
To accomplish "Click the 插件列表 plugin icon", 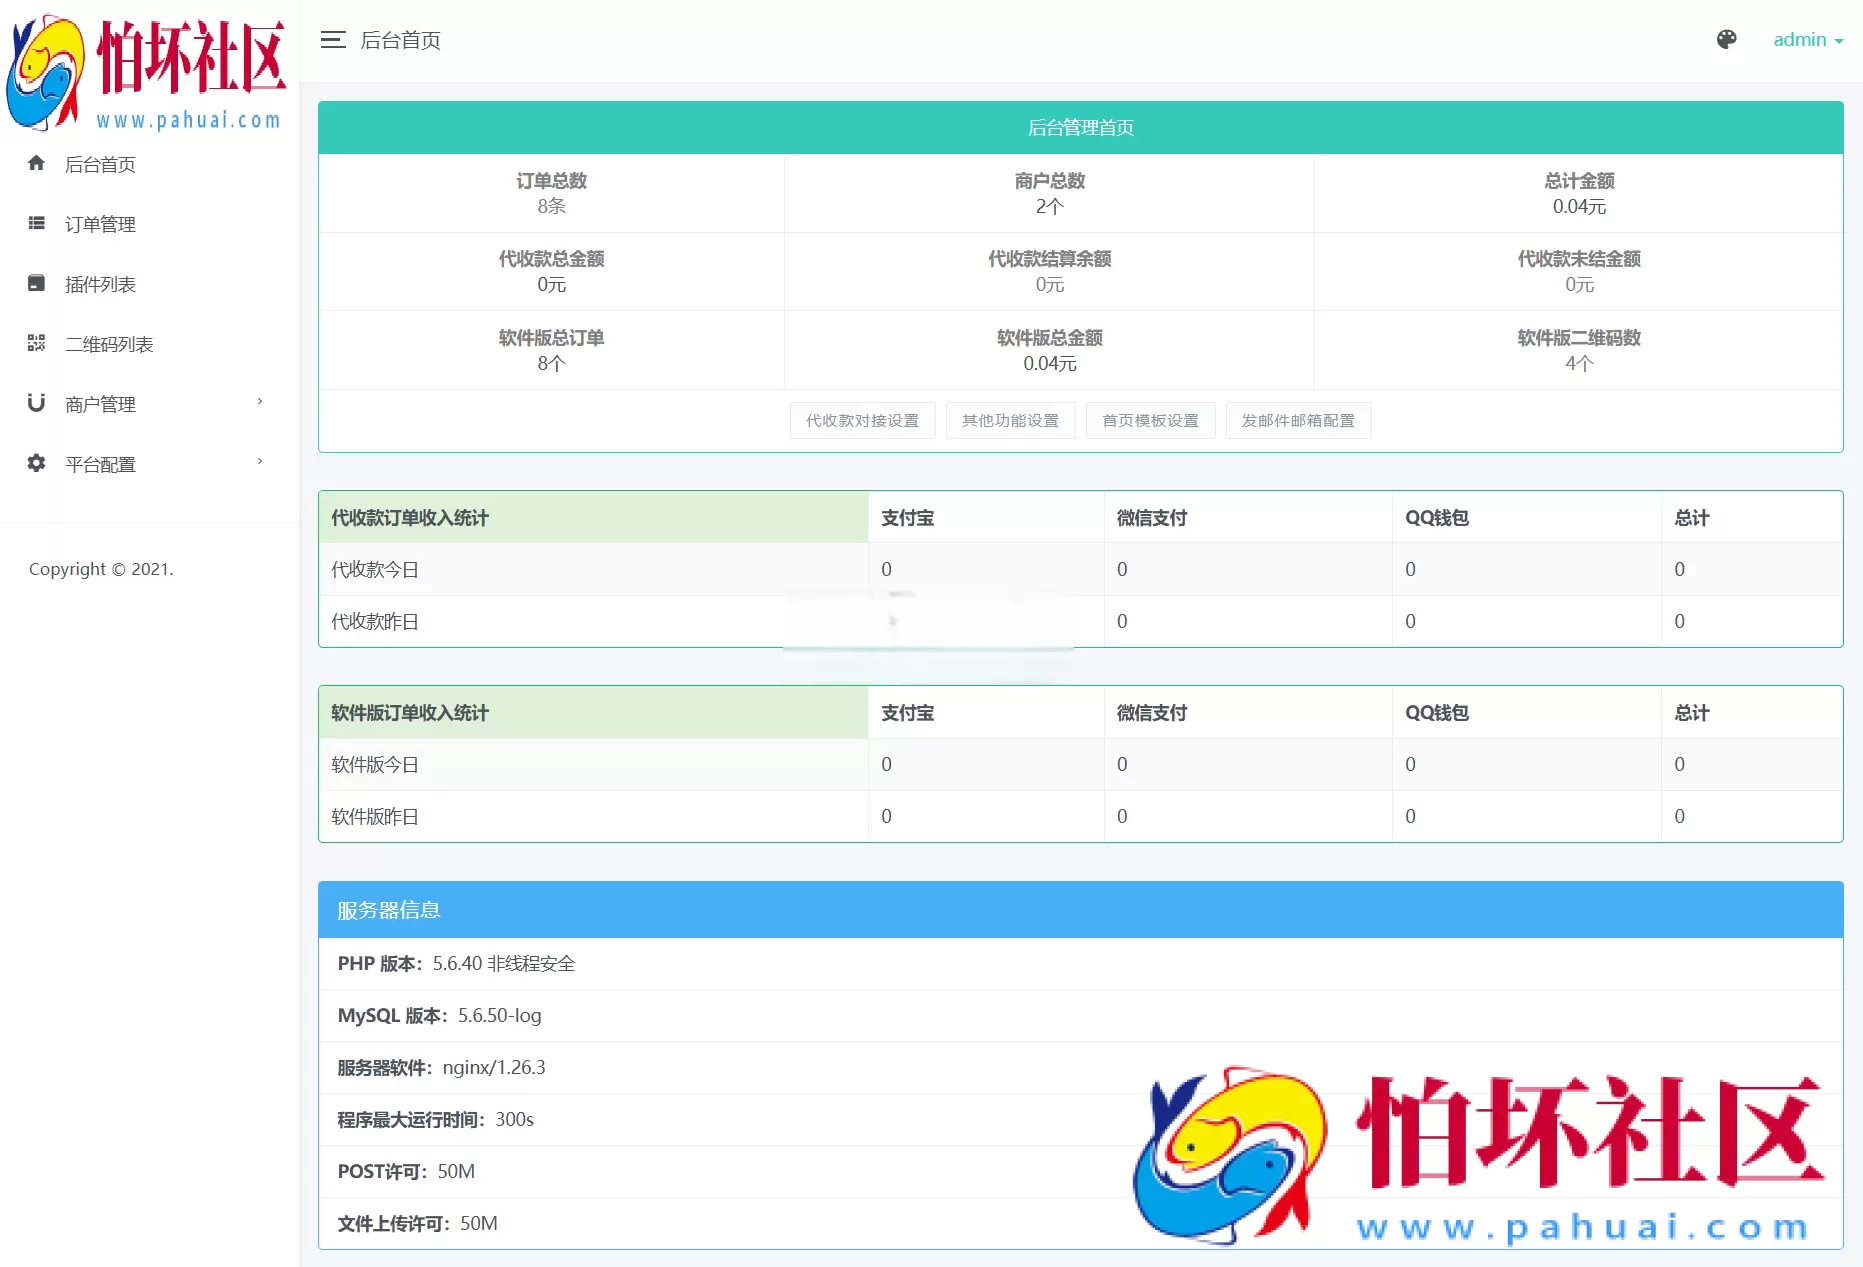I will click(36, 283).
